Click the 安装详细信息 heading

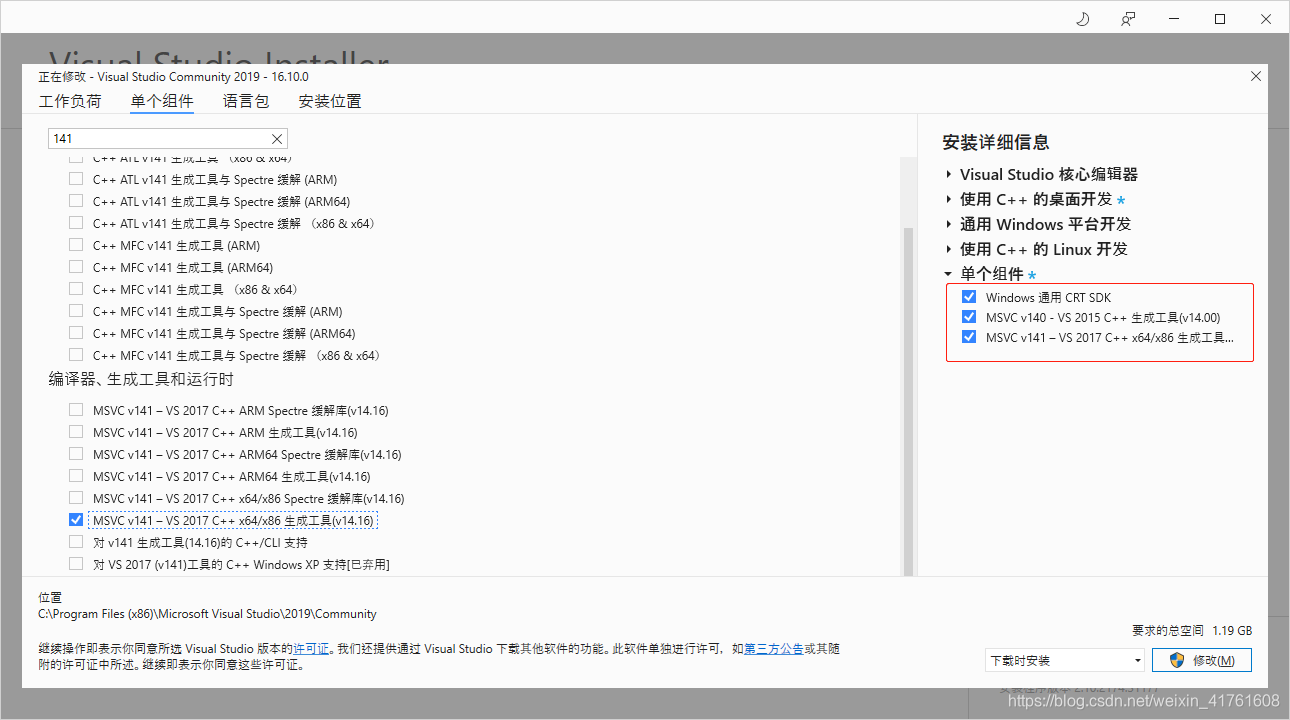(996, 142)
